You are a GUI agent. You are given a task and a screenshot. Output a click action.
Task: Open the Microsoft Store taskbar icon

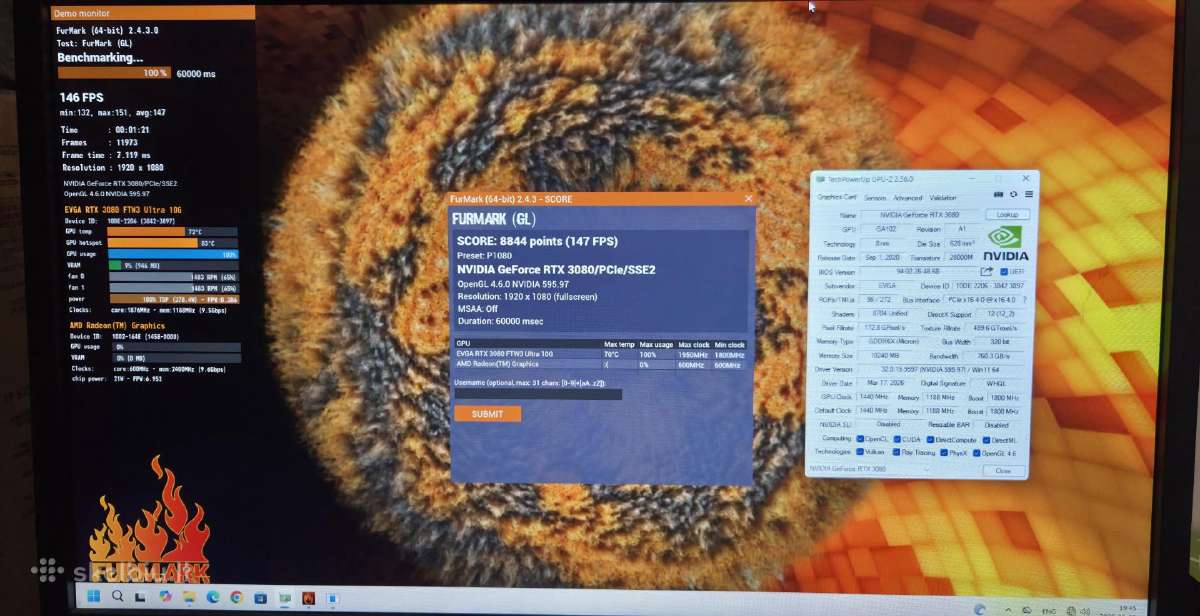coord(260,597)
